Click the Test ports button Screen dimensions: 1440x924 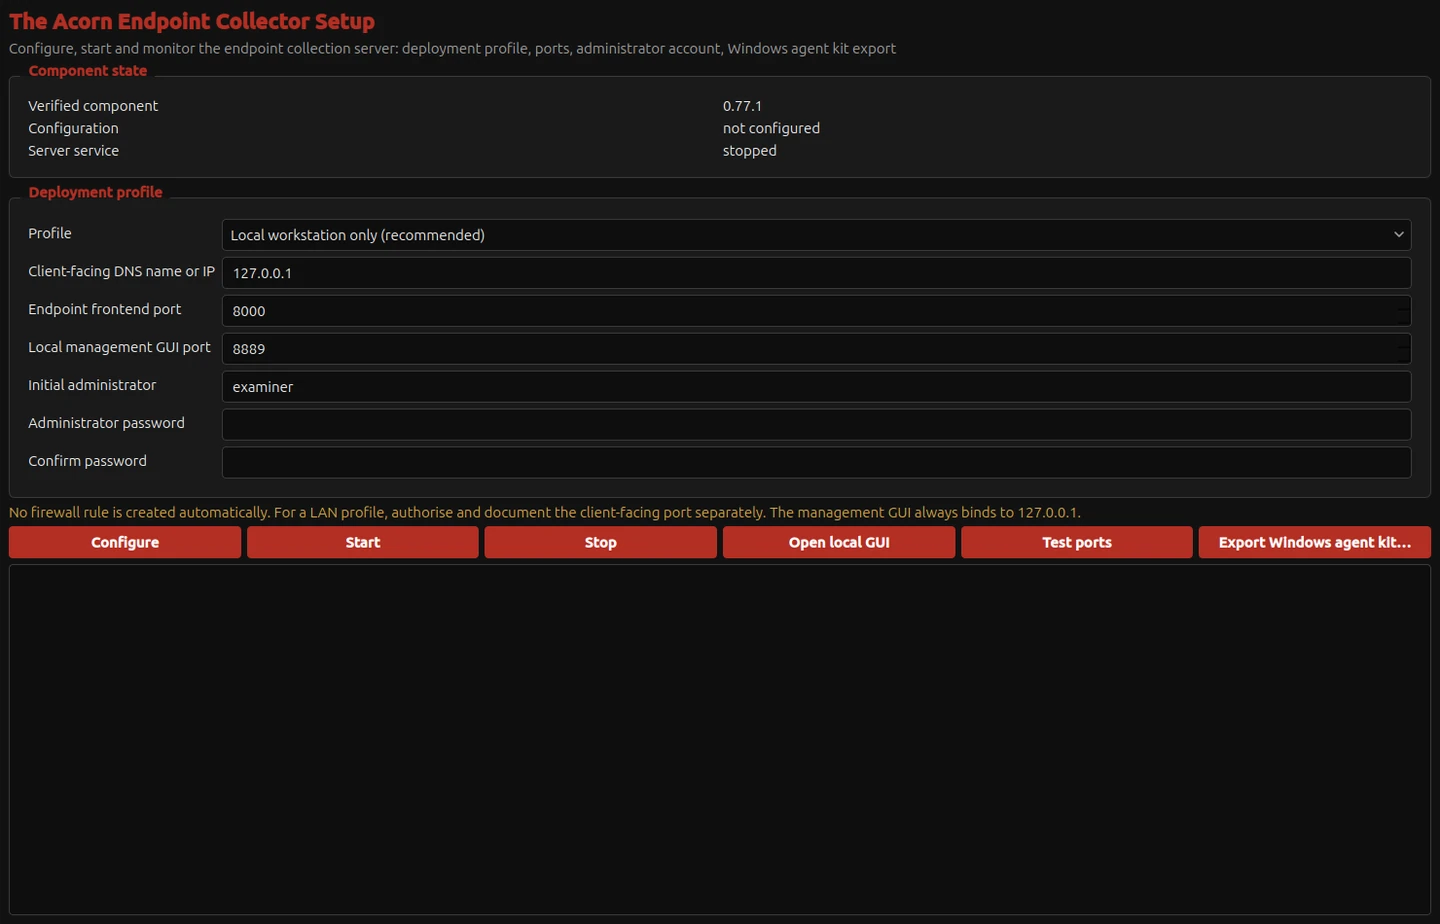coord(1077,542)
